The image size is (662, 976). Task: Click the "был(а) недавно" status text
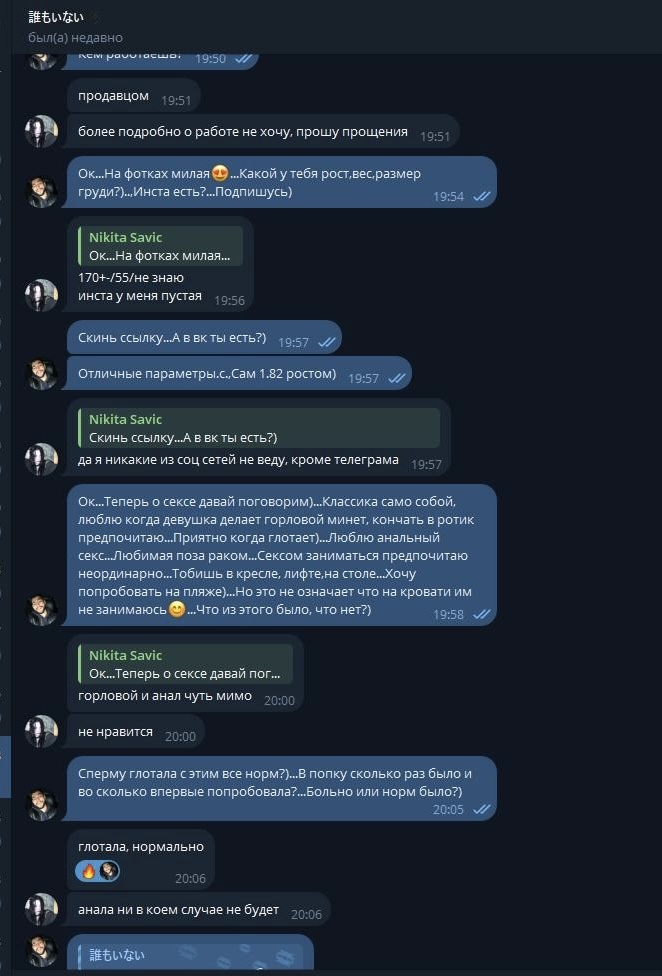pyautogui.click(x=75, y=38)
